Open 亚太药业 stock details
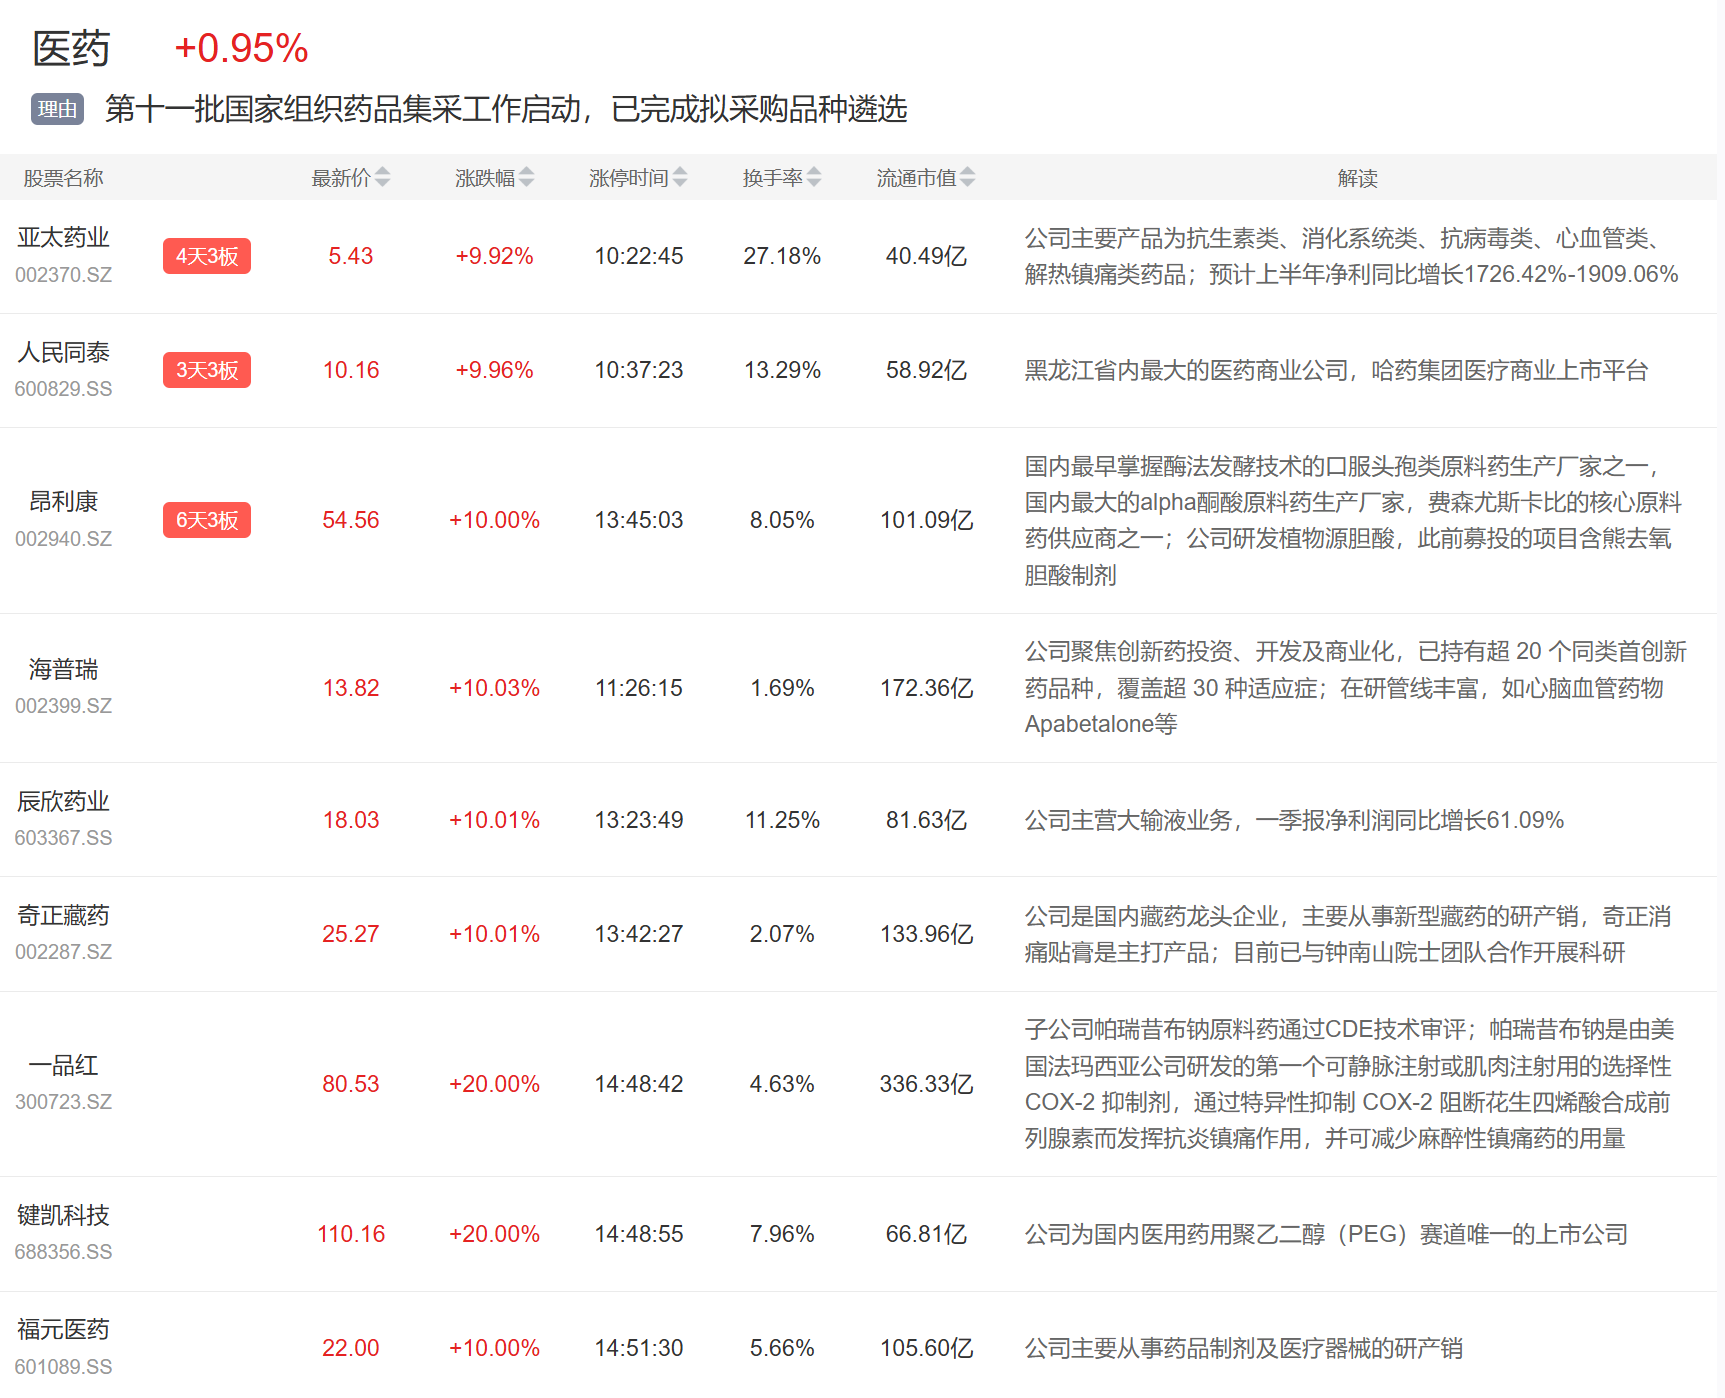 tap(63, 238)
